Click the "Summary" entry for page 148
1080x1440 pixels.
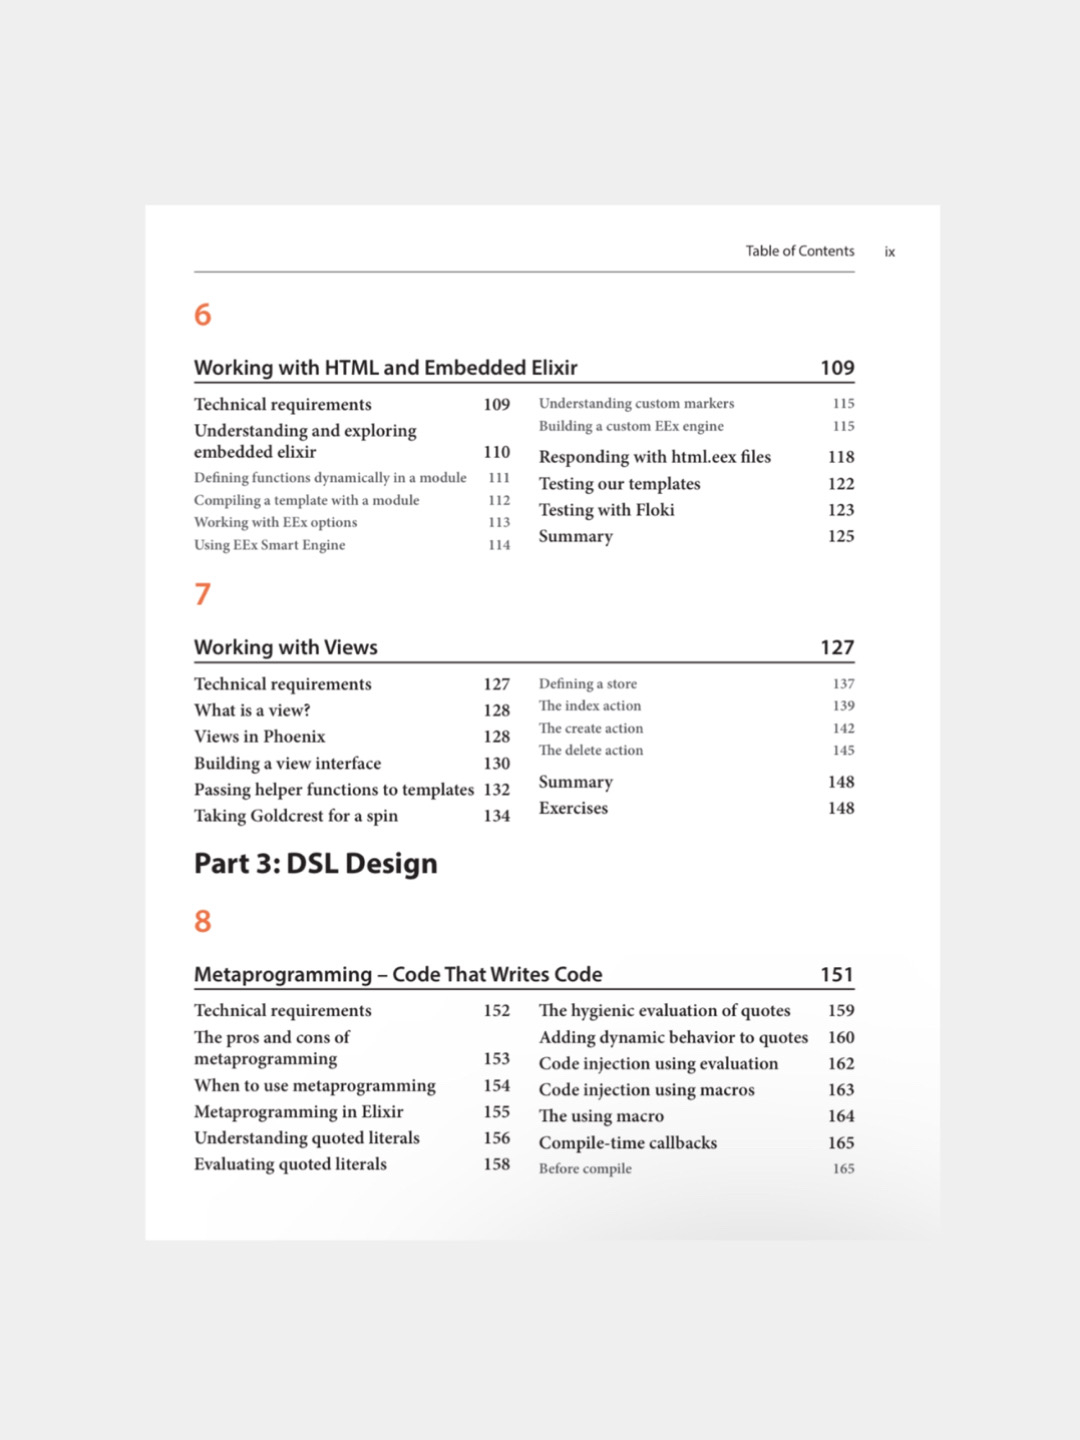click(x=576, y=782)
